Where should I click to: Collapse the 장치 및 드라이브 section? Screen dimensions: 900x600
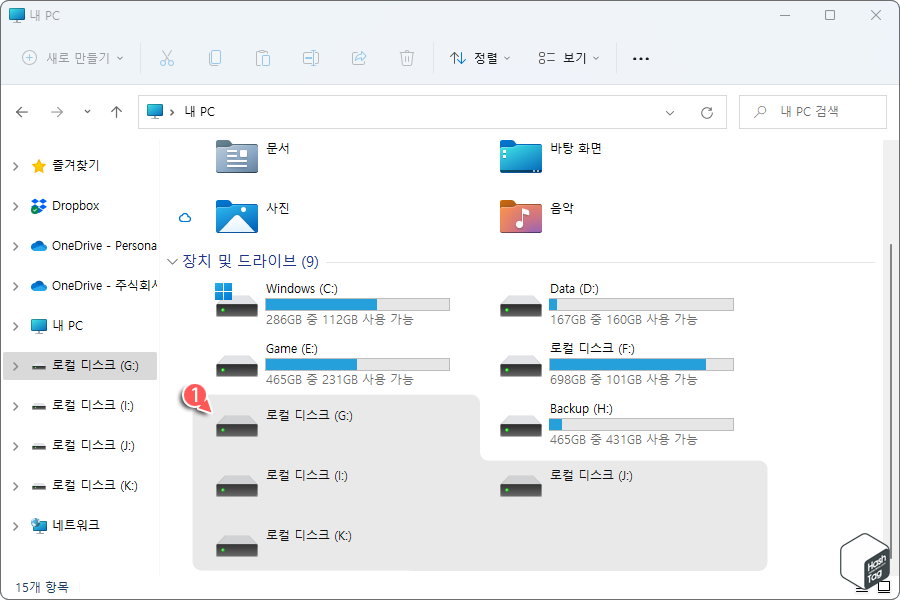tap(172, 260)
